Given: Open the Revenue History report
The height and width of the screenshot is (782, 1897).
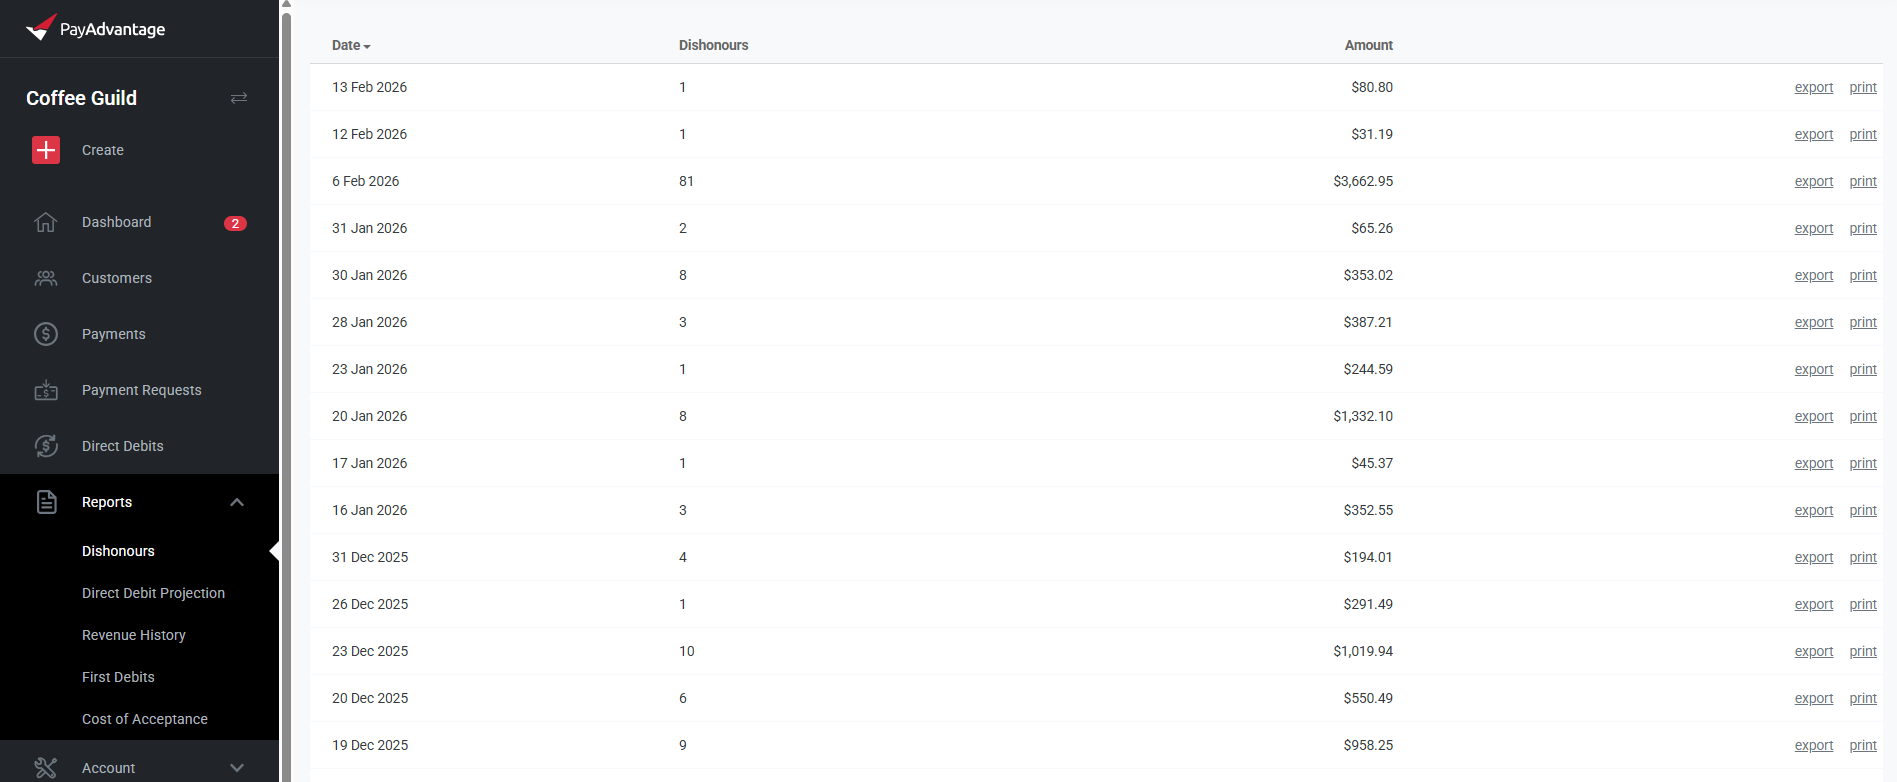Looking at the screenshot, I should [x=133, y=635].
